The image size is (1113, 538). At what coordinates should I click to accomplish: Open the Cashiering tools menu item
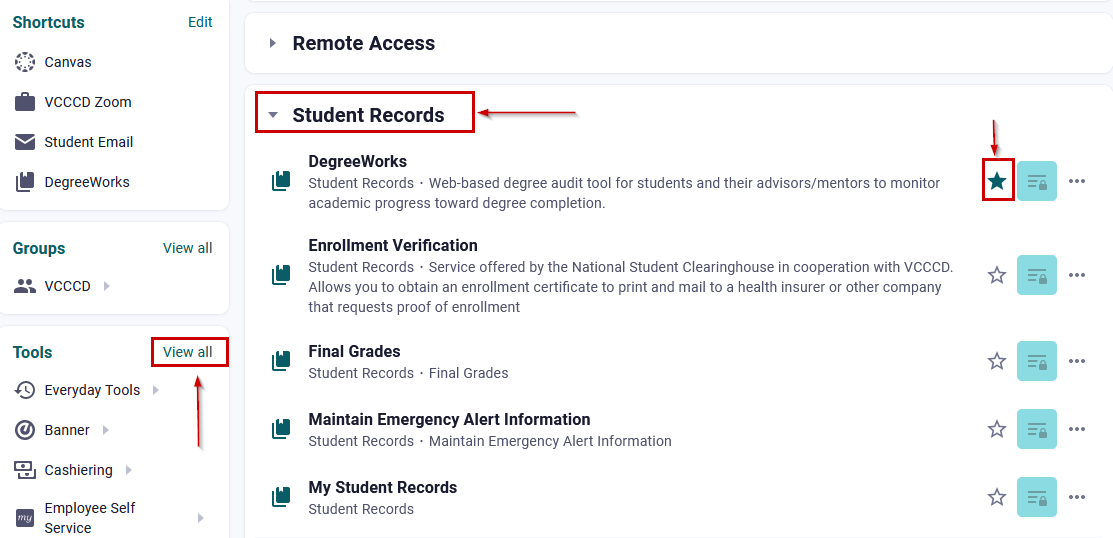(78, 470)
